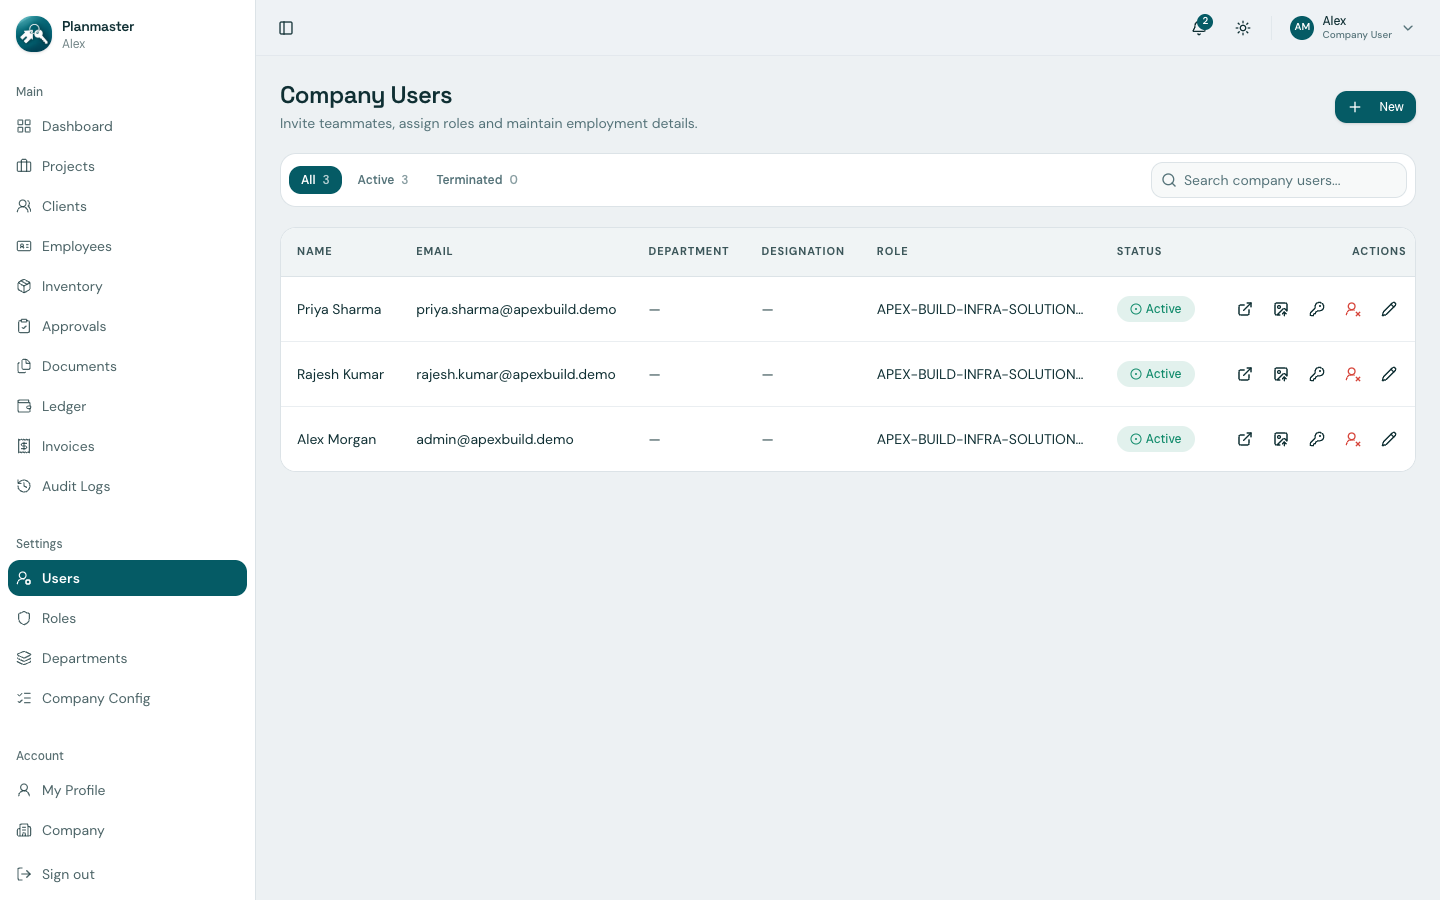Edit Priya Sharma with pencil icon
Image resolution: width=1440 pixels, height=900 pixels.
pyautogui.click(x=1389, y=309)
